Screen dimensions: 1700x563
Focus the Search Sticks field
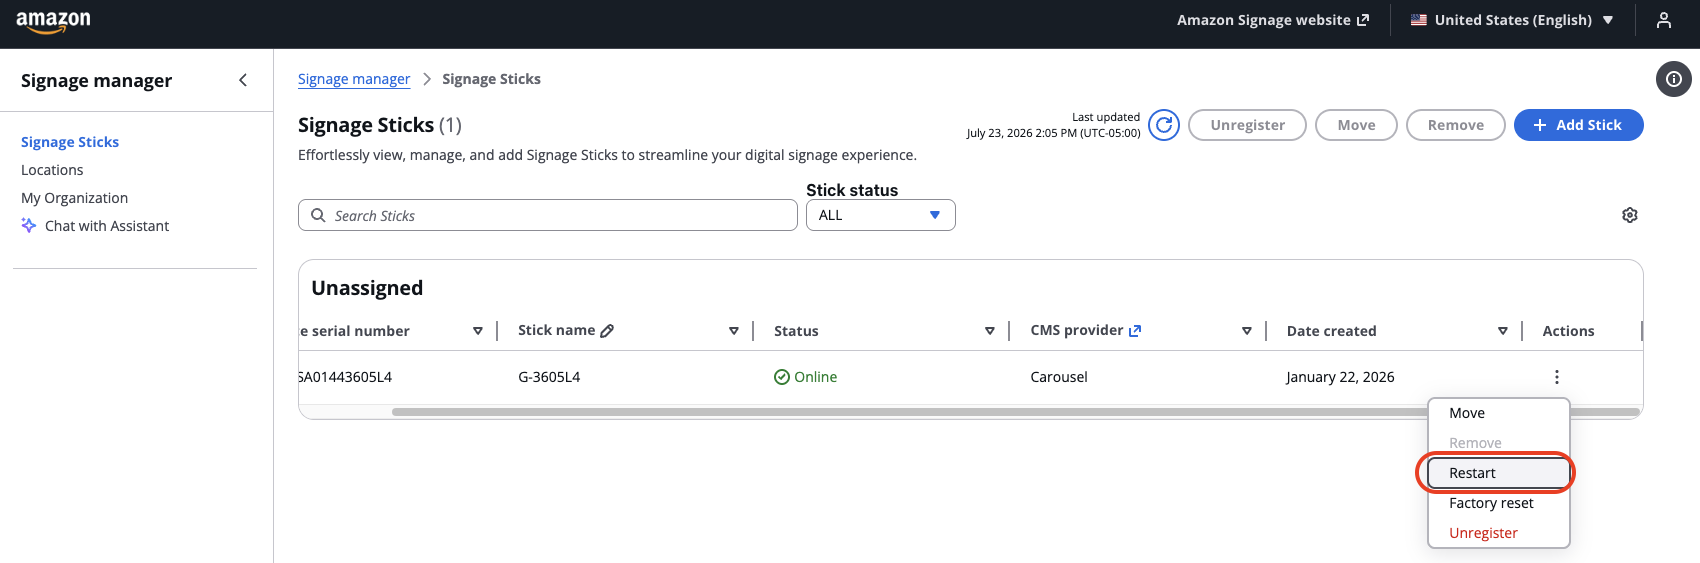(x=547, y=215)
